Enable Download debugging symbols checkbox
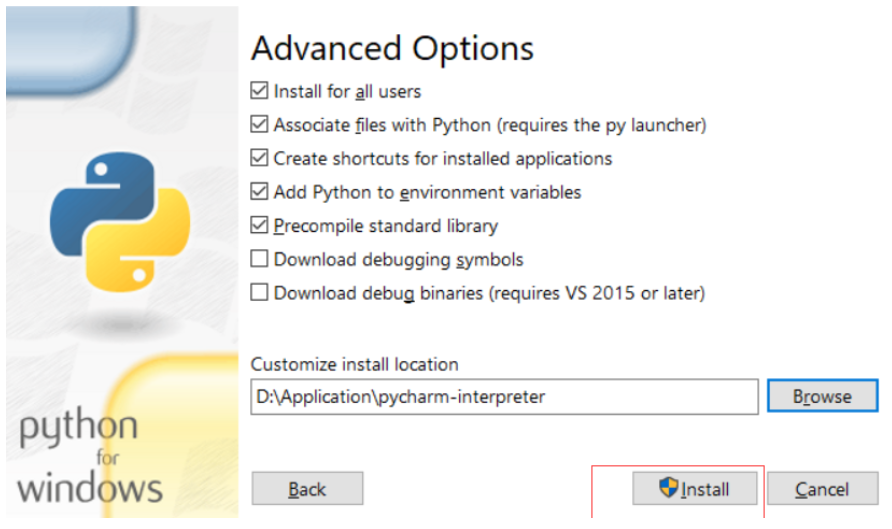Viewport: 892px width, 529px height. tap(259, 259)
